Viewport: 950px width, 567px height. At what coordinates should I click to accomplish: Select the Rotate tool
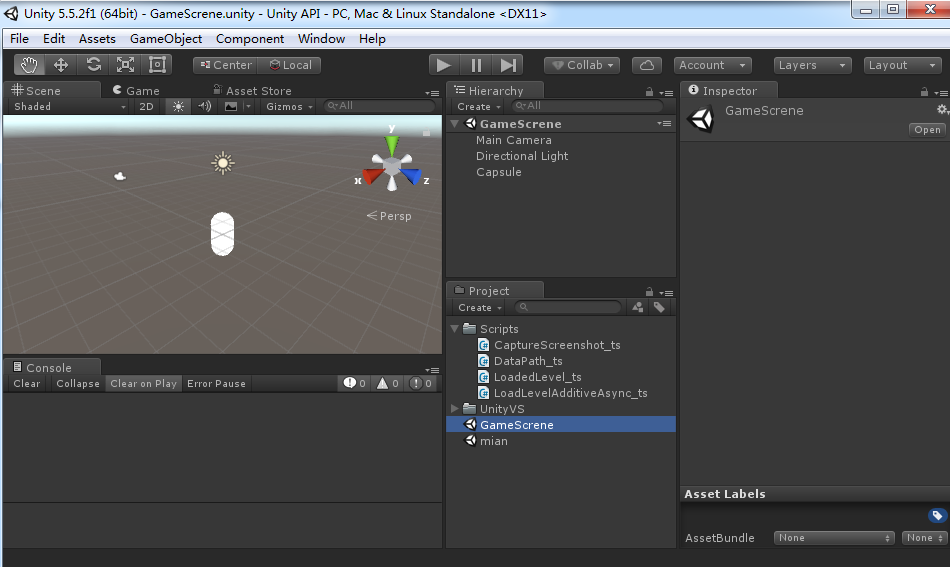[93, 65]
